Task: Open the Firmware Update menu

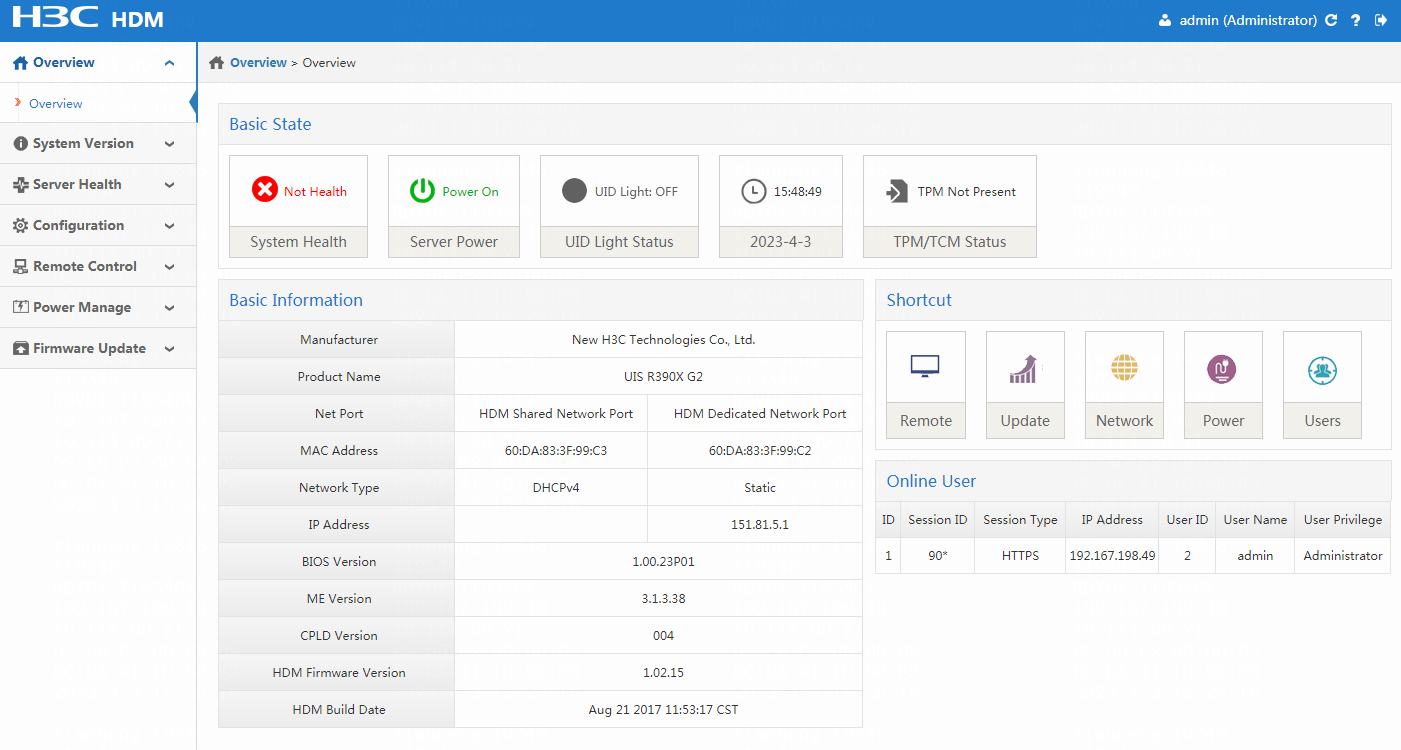Action: click(98, 349)
